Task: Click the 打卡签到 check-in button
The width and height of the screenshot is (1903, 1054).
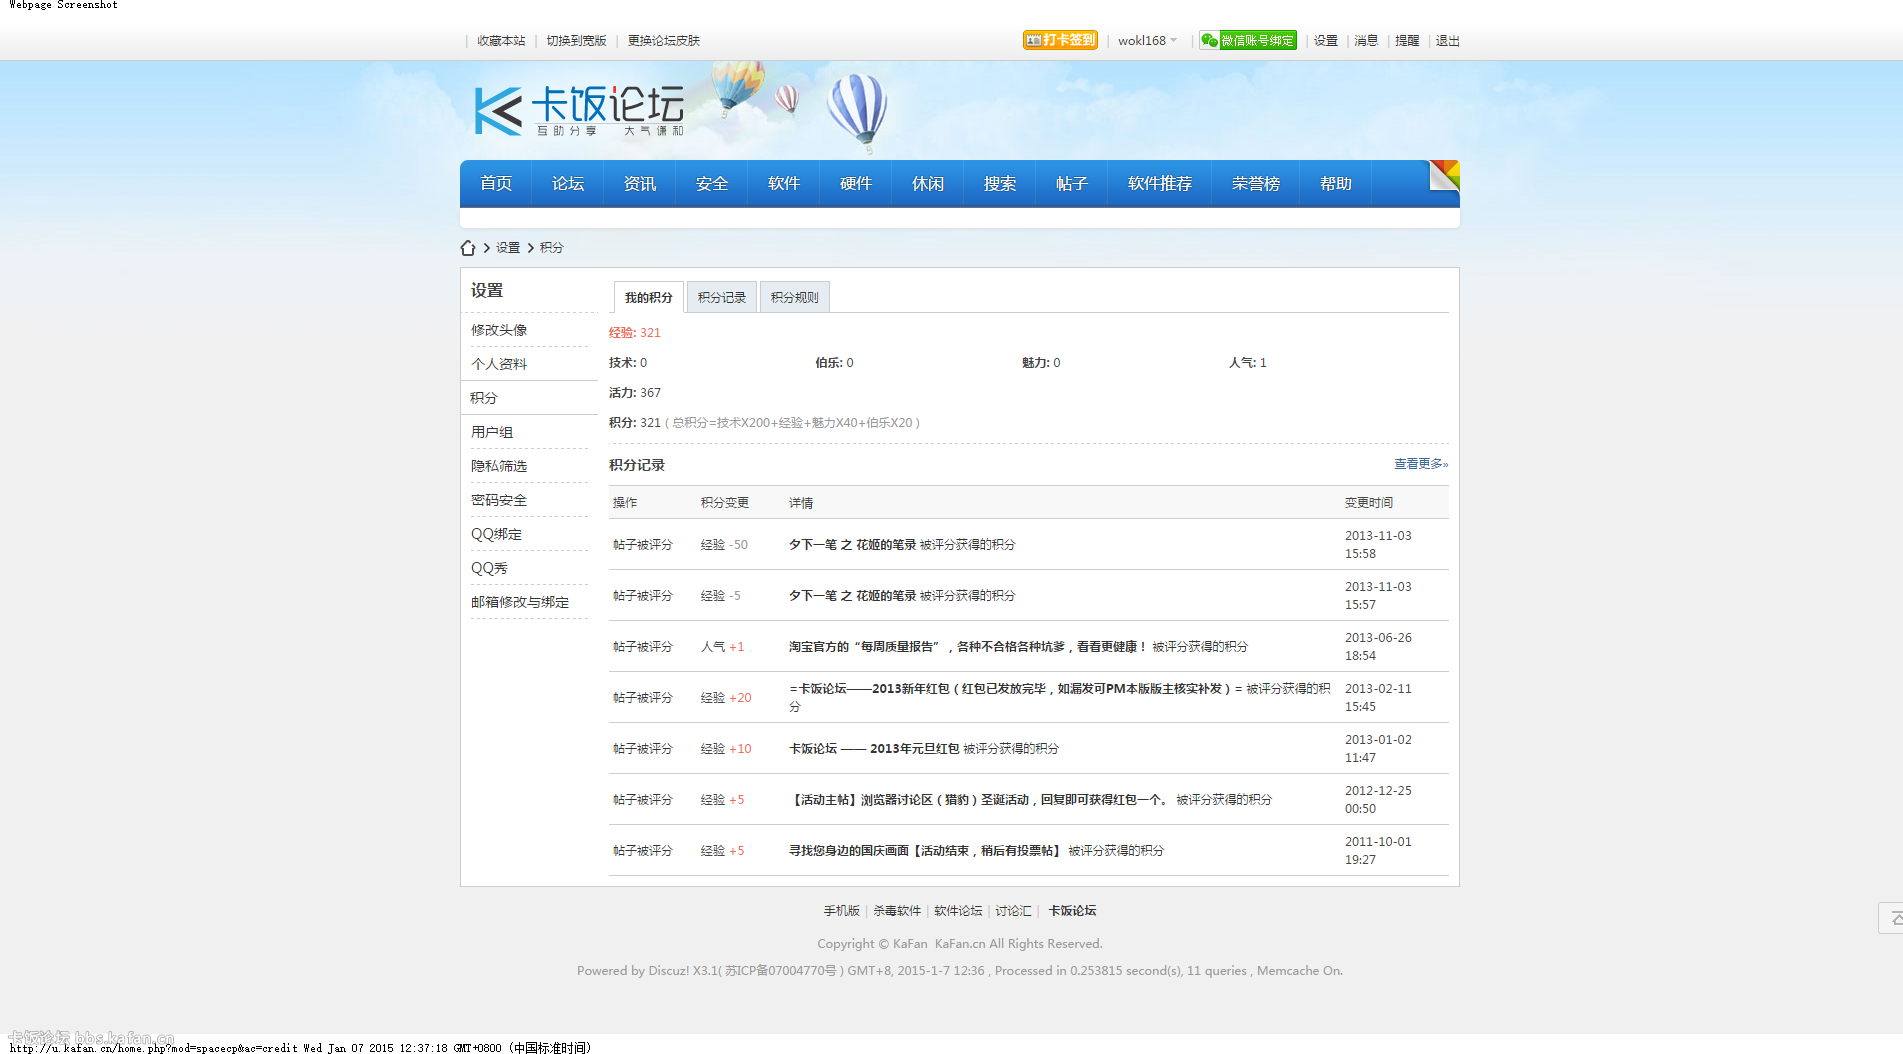Action: (1060, 40)
